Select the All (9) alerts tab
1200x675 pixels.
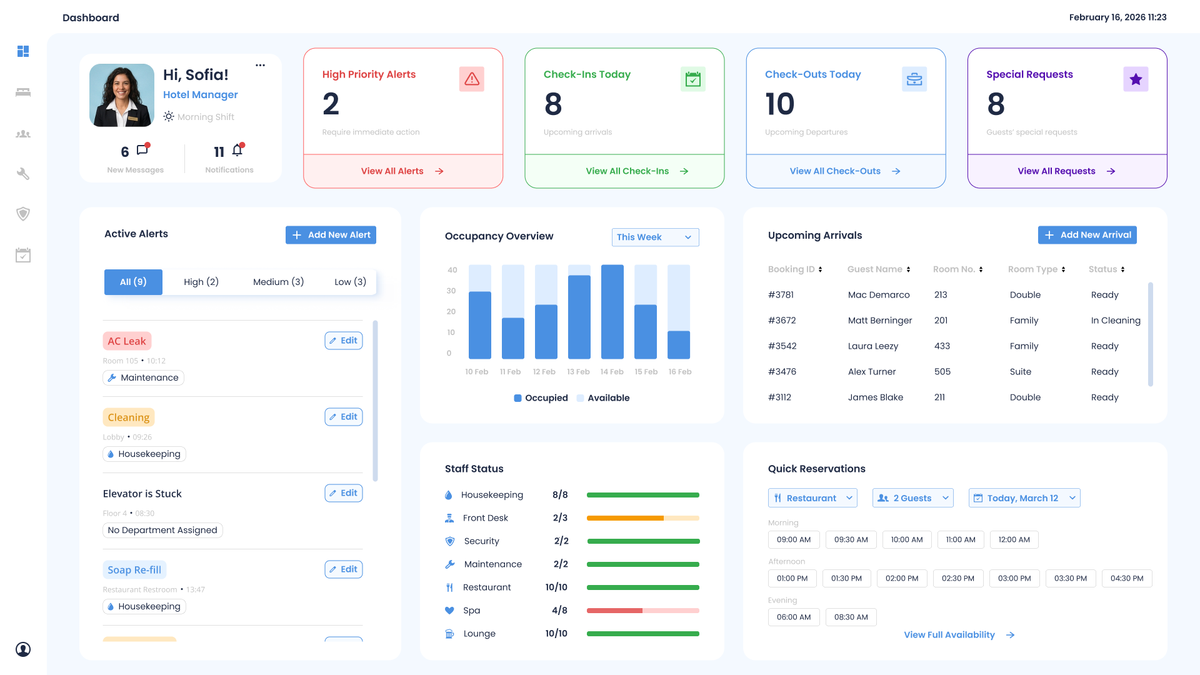coord(133,282)
